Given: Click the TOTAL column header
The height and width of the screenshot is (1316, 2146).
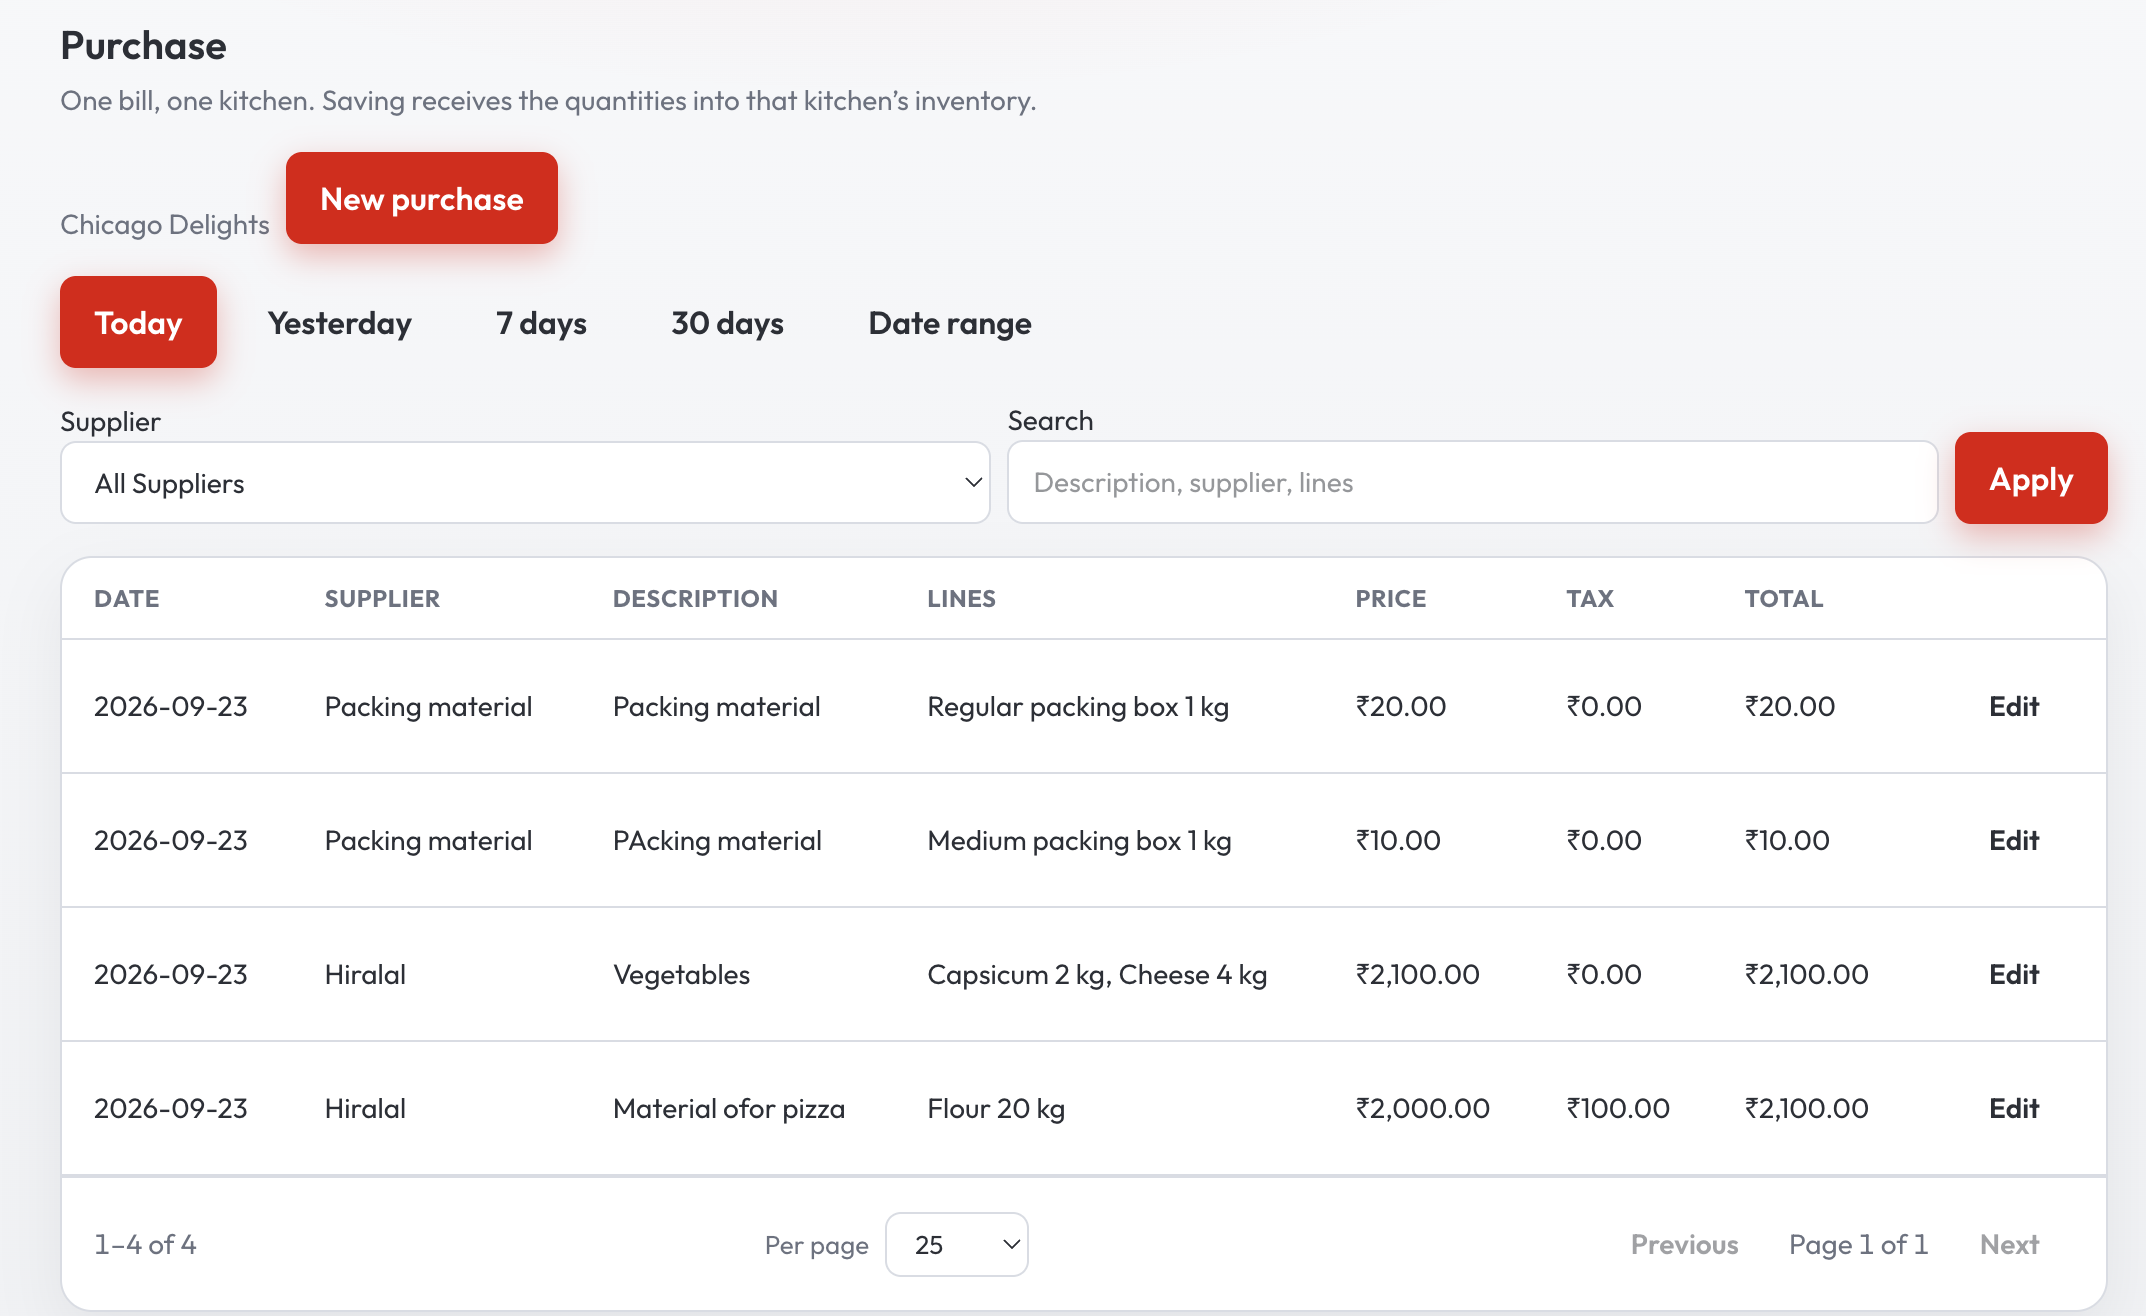Looking at the screenshot, I should coord(1784,598).
